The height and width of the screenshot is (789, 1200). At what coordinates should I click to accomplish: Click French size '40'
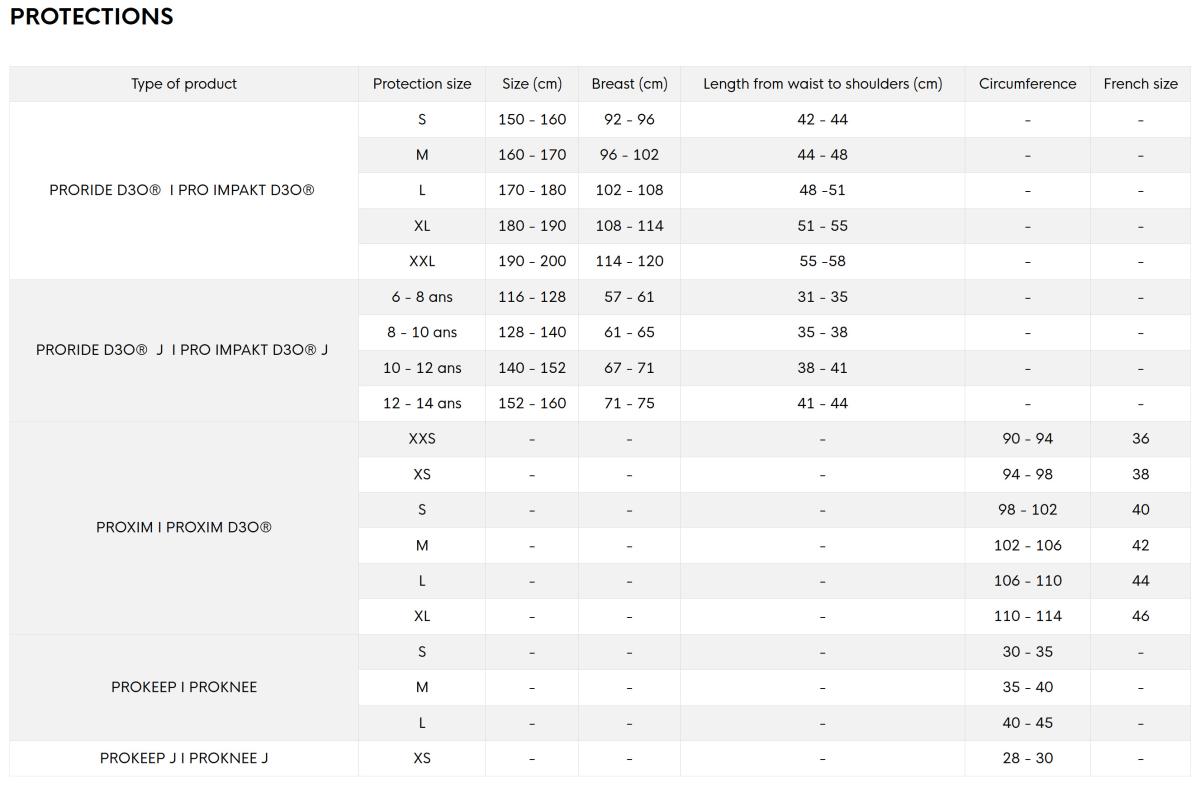[1140, 510]
